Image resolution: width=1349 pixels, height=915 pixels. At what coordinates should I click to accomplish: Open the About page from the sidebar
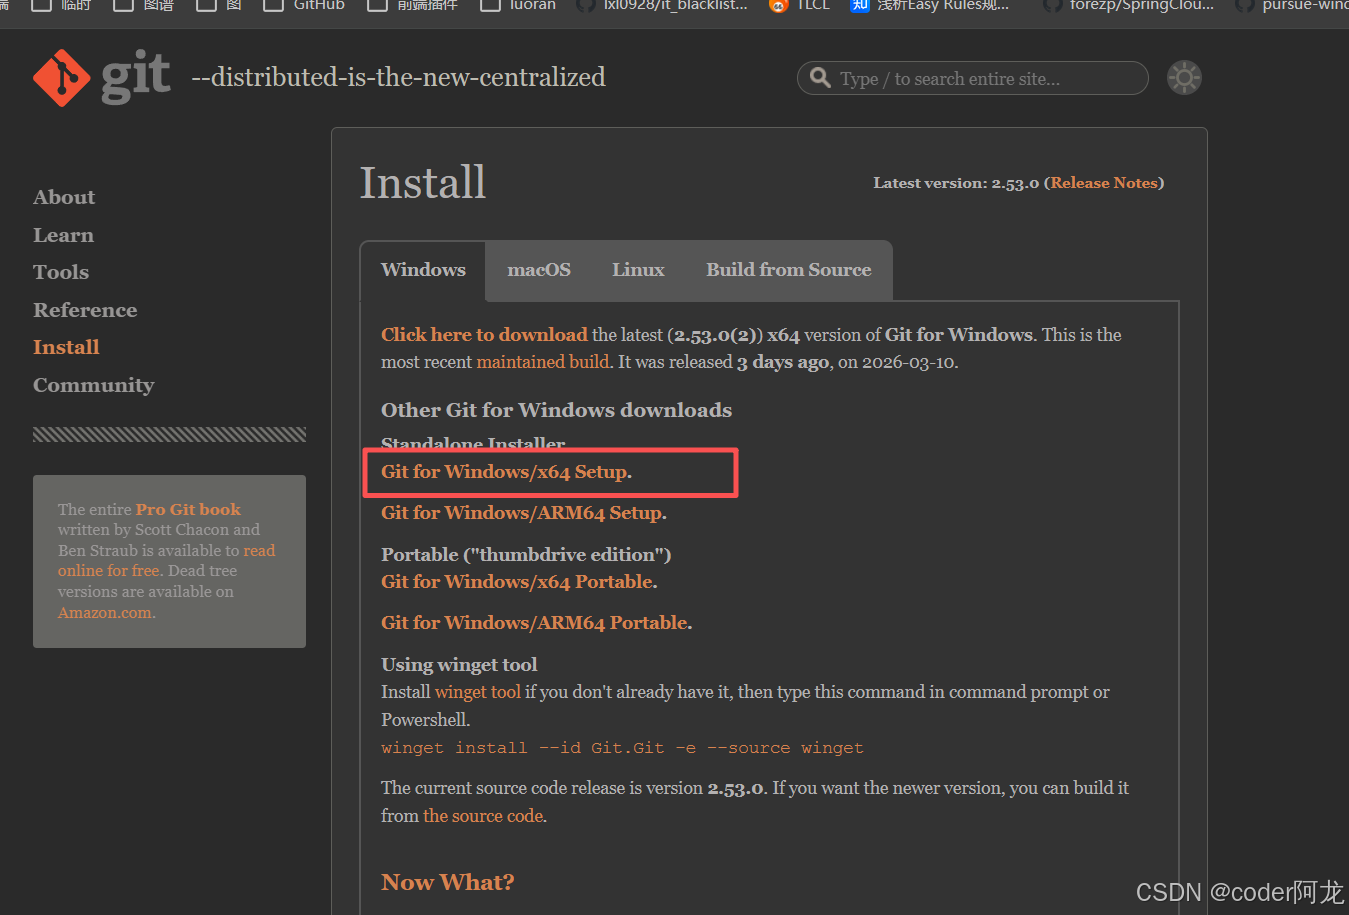(x=64, y=197)
